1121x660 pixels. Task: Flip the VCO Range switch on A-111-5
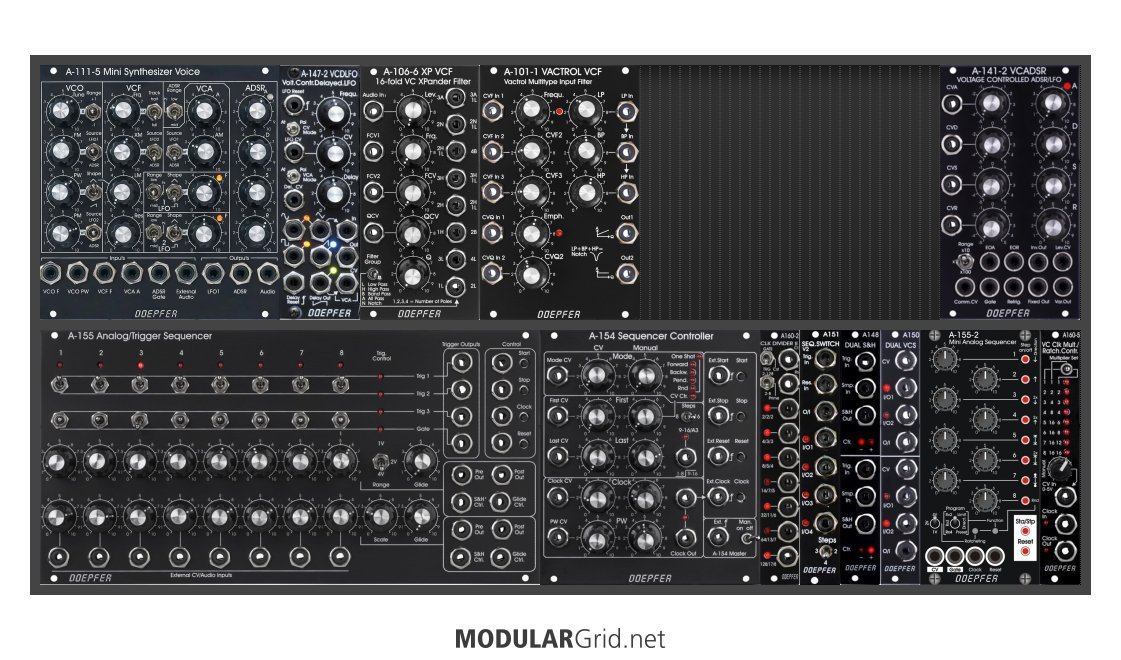click(93, 112)
